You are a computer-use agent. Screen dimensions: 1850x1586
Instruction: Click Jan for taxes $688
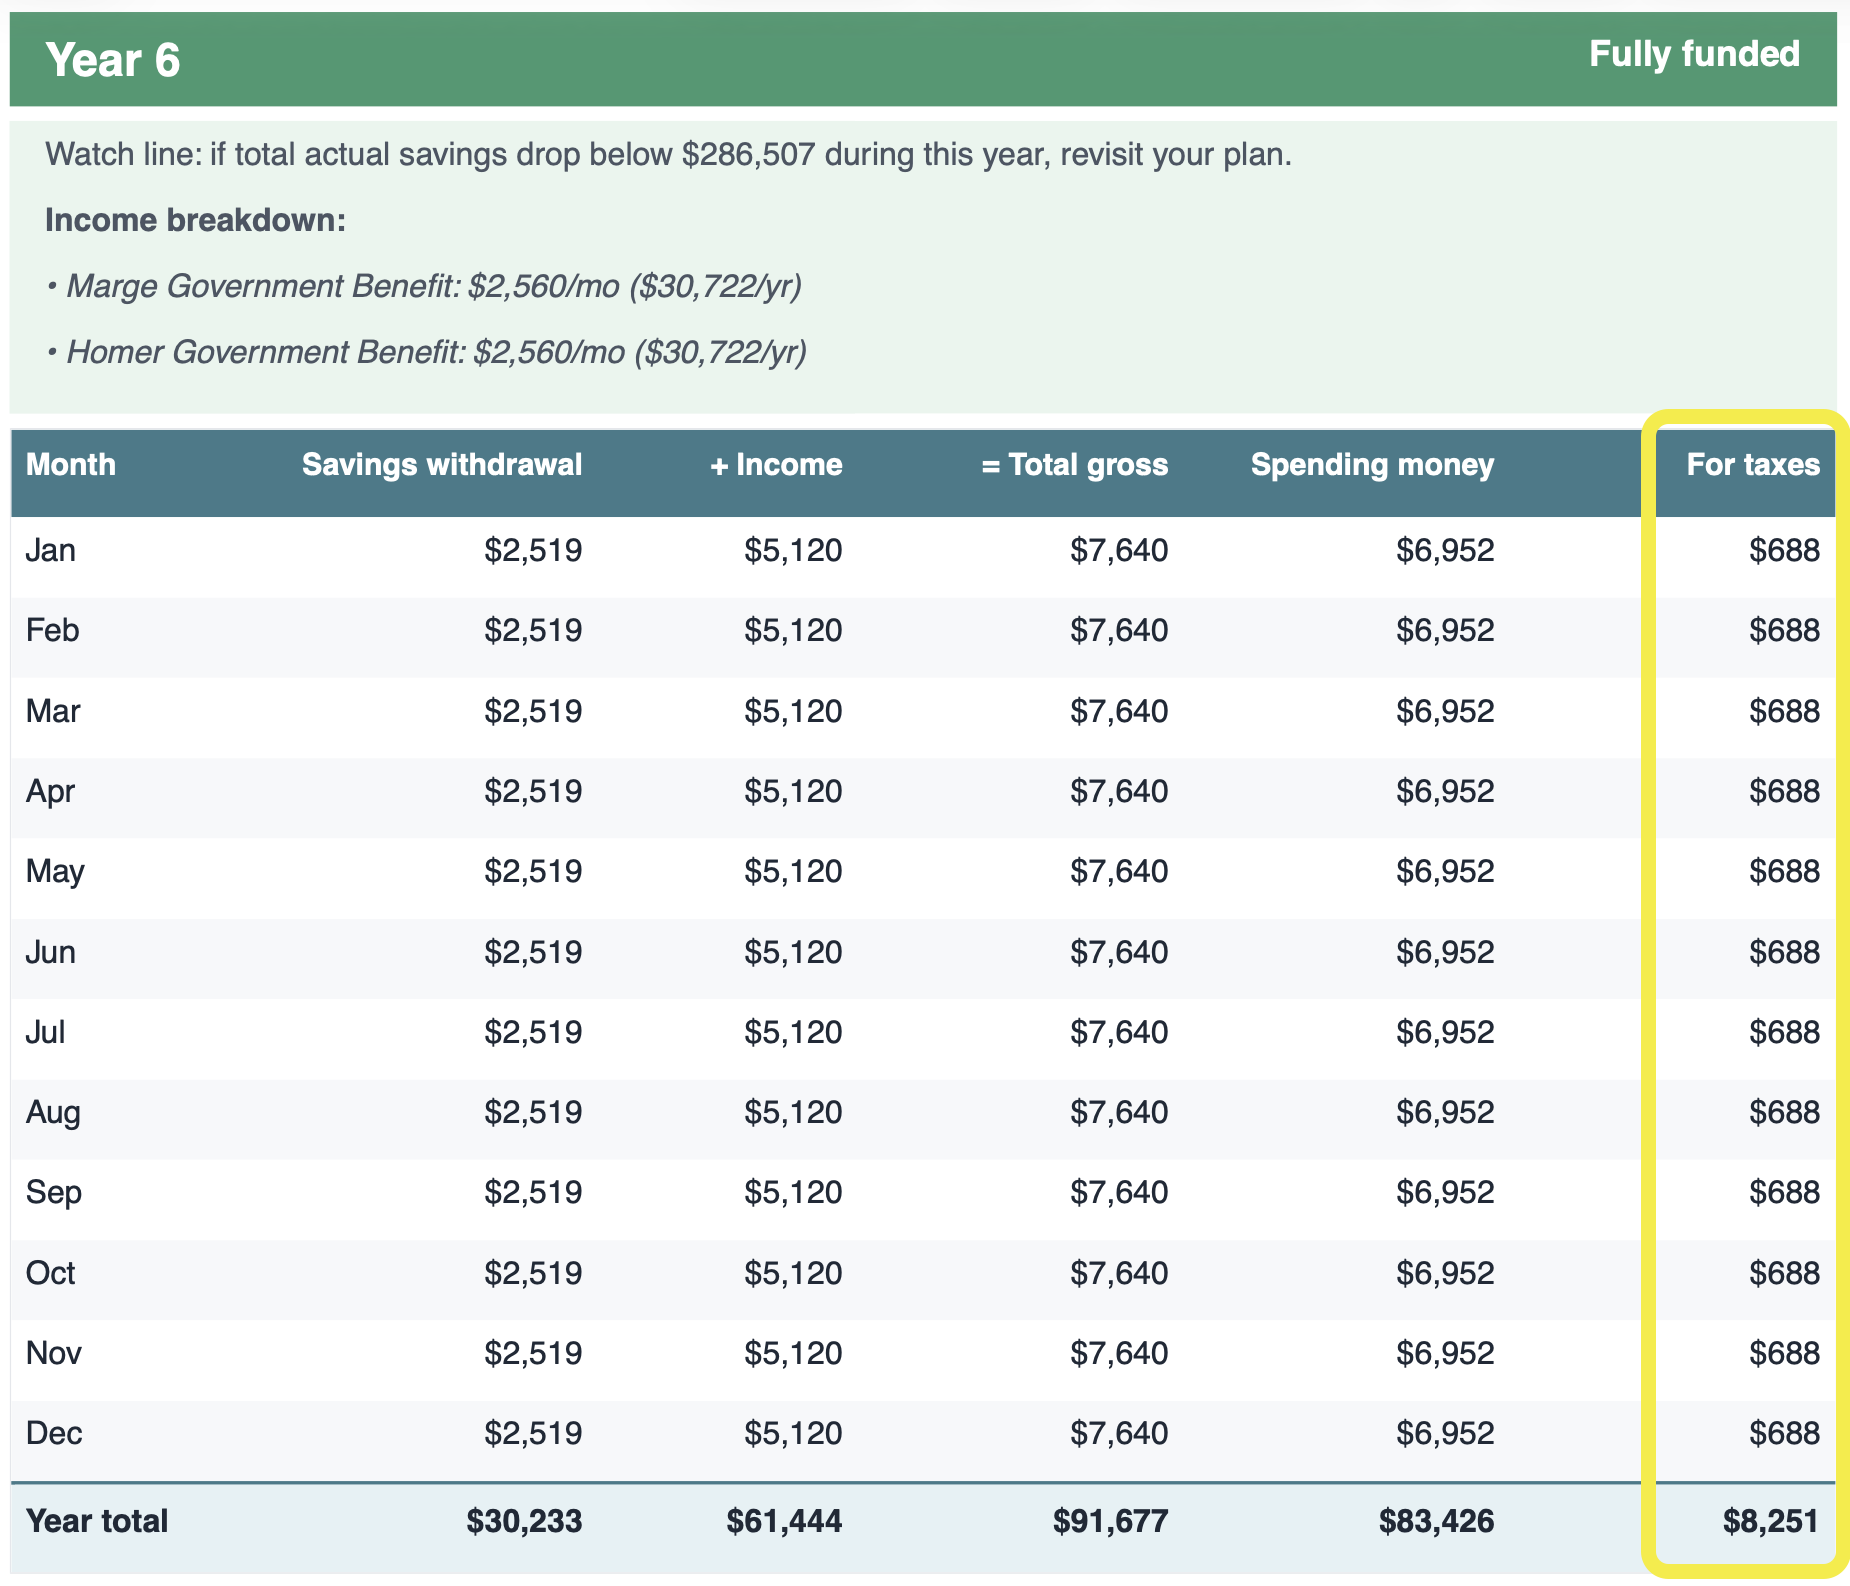[1785, 551]
